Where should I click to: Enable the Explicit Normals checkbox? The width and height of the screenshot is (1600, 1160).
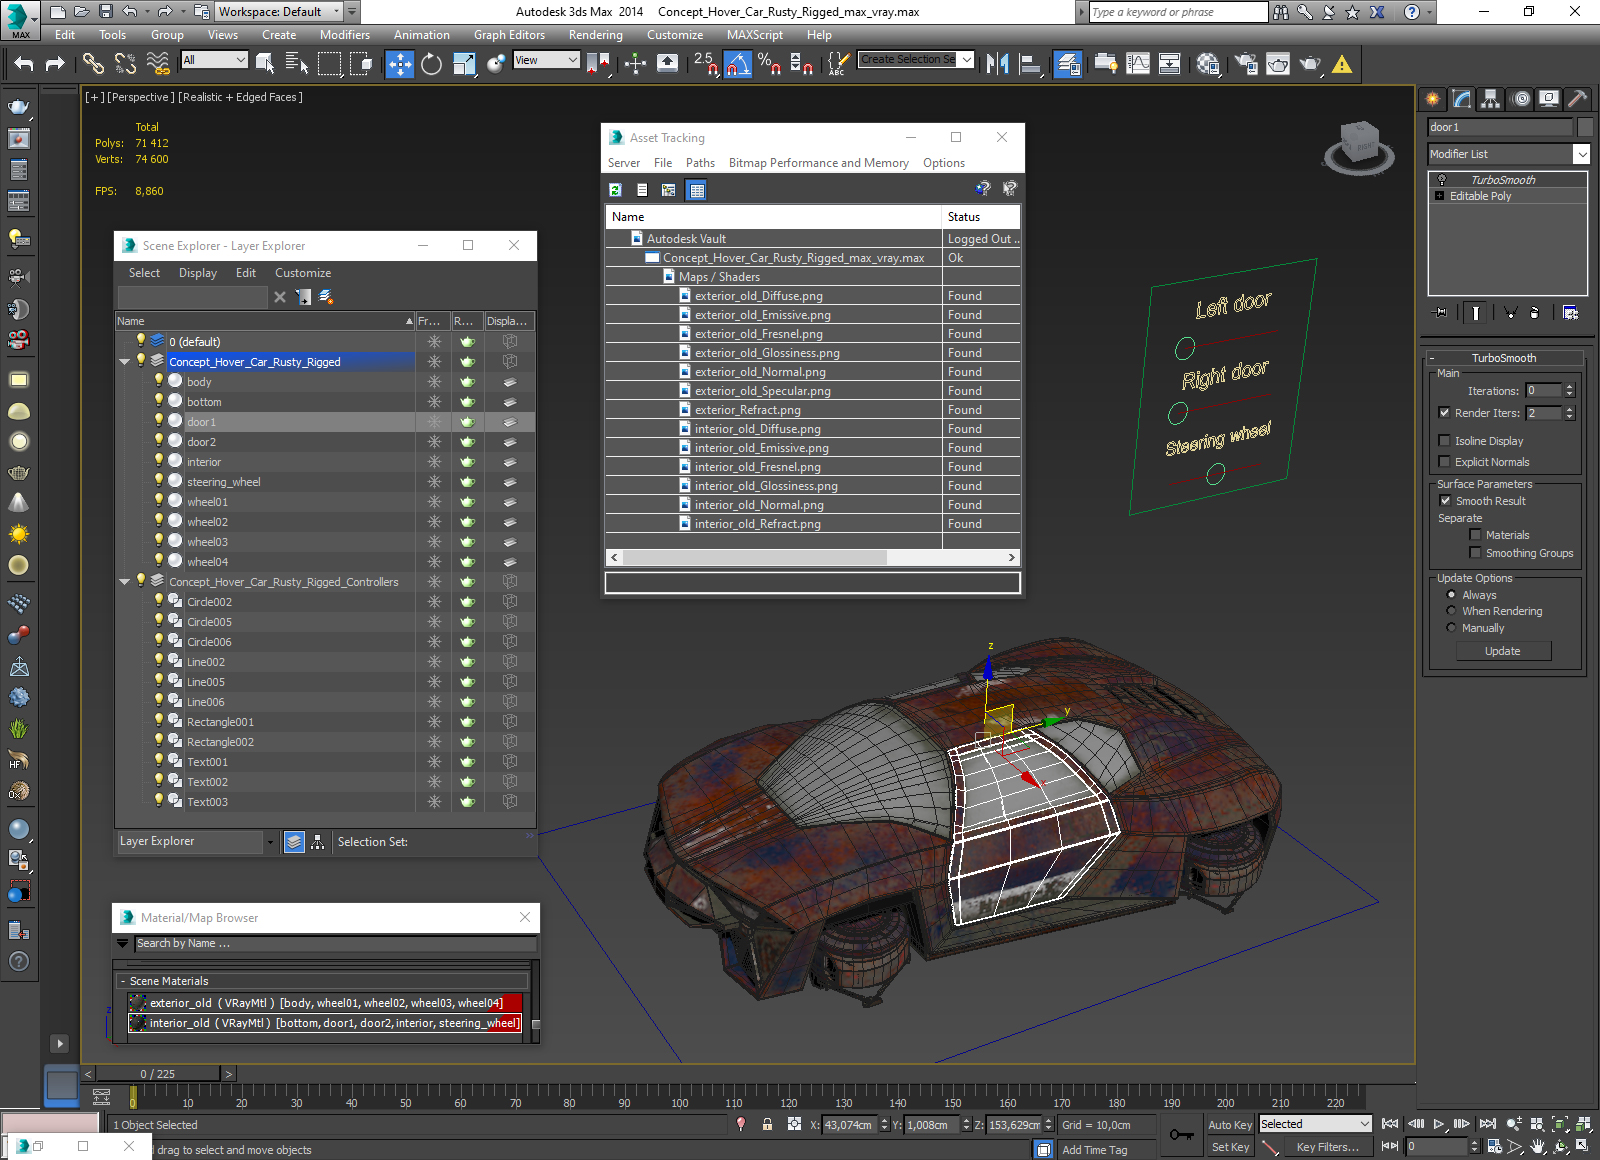pos(1444,462)
